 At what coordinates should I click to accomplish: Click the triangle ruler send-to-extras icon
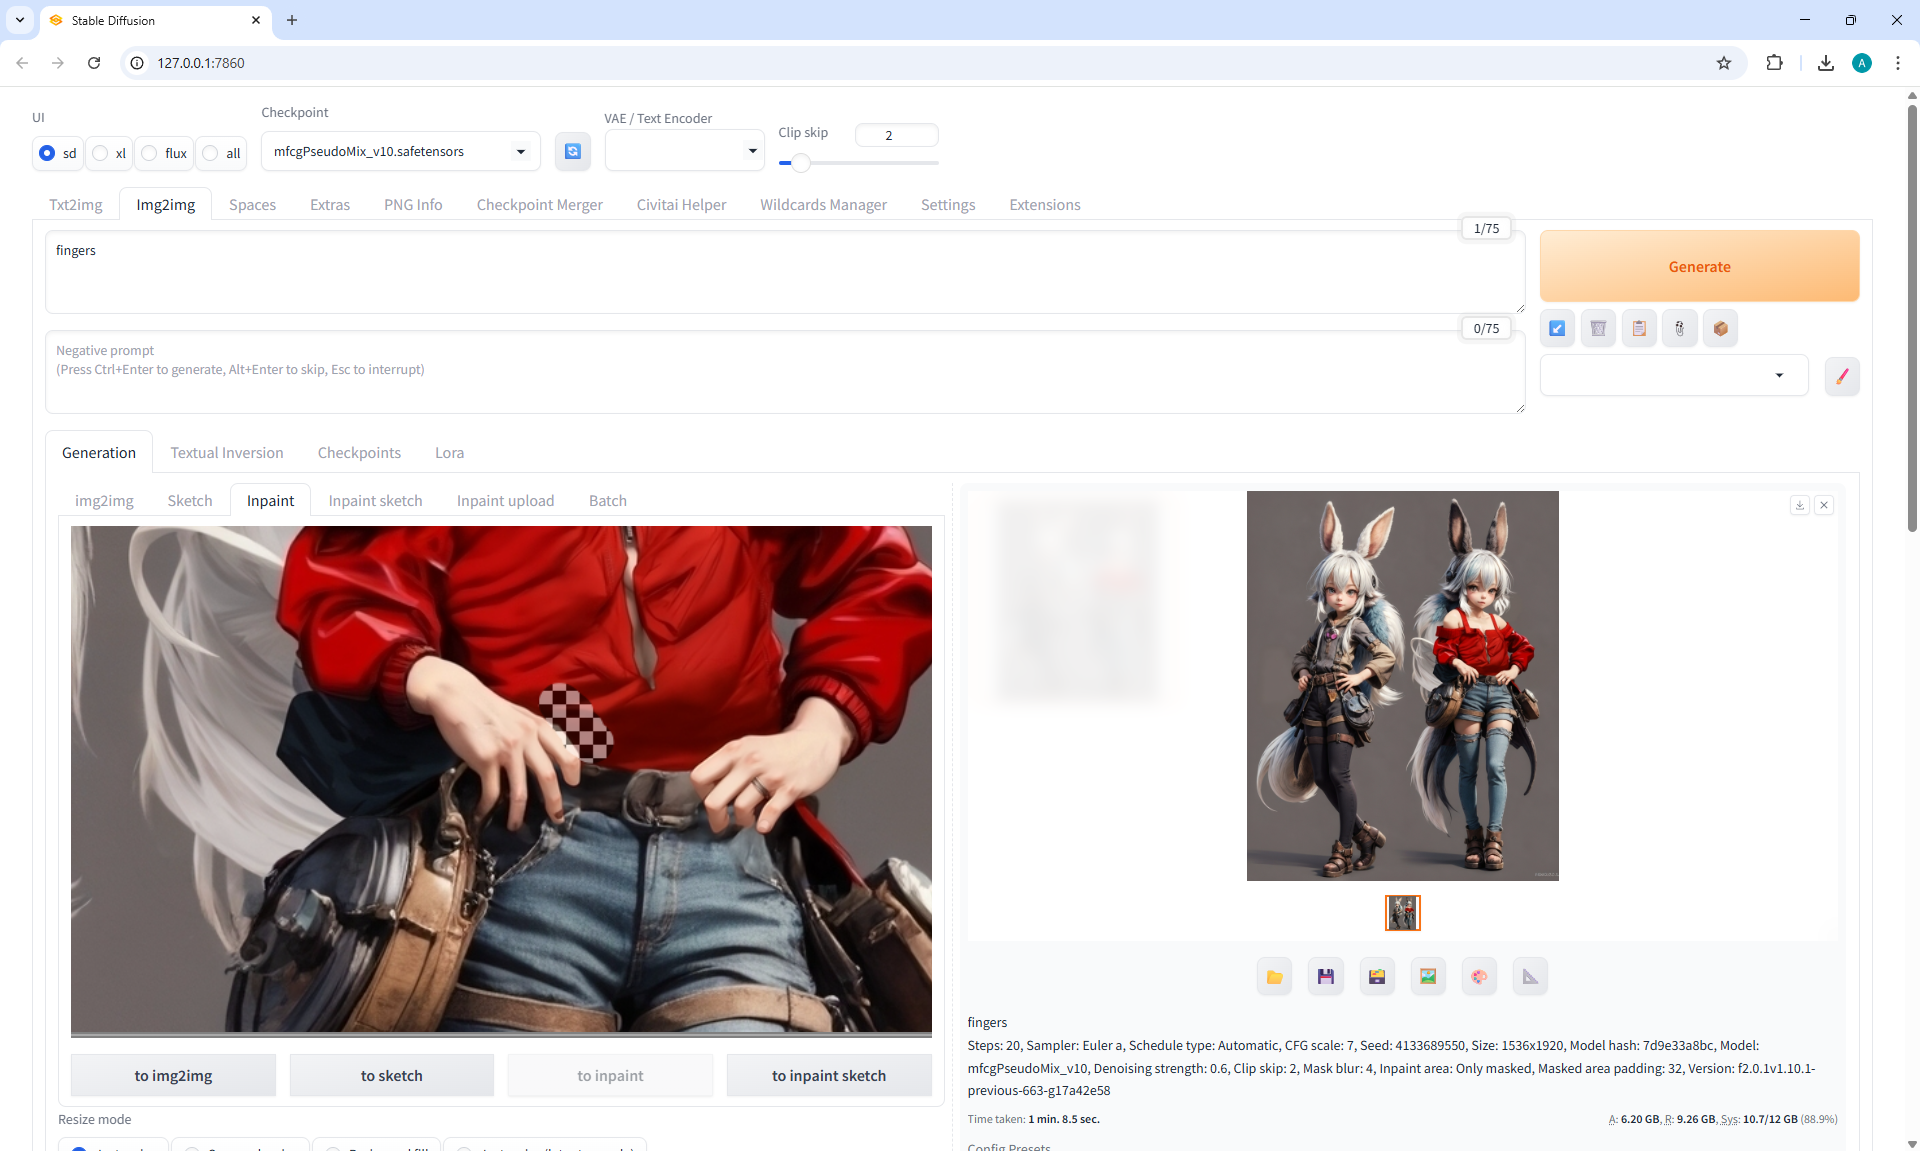1530,977
